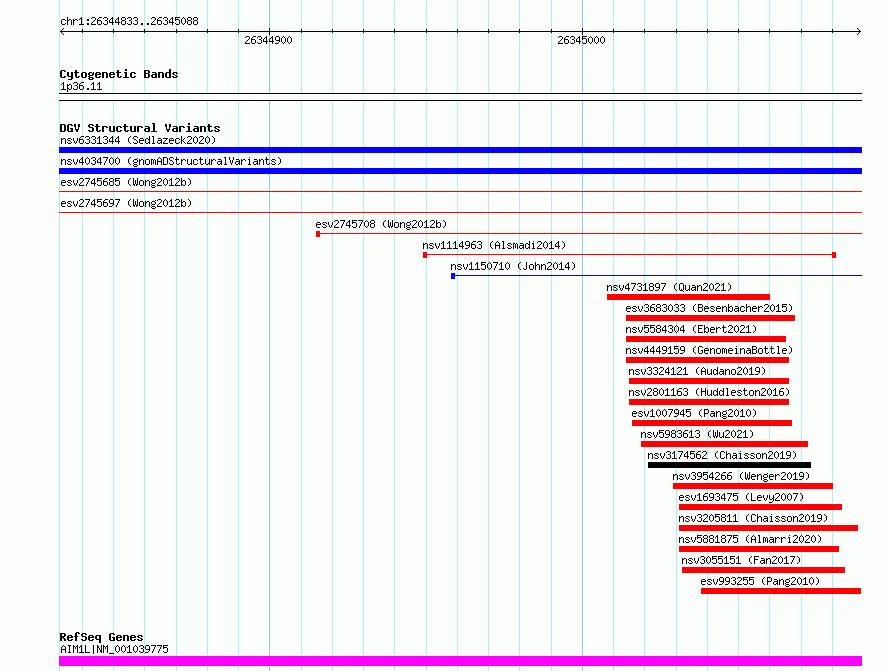Click the nsv5881875 (Almarri2020) label
Screen dimensions: 890x671
(x=750, y=539)
